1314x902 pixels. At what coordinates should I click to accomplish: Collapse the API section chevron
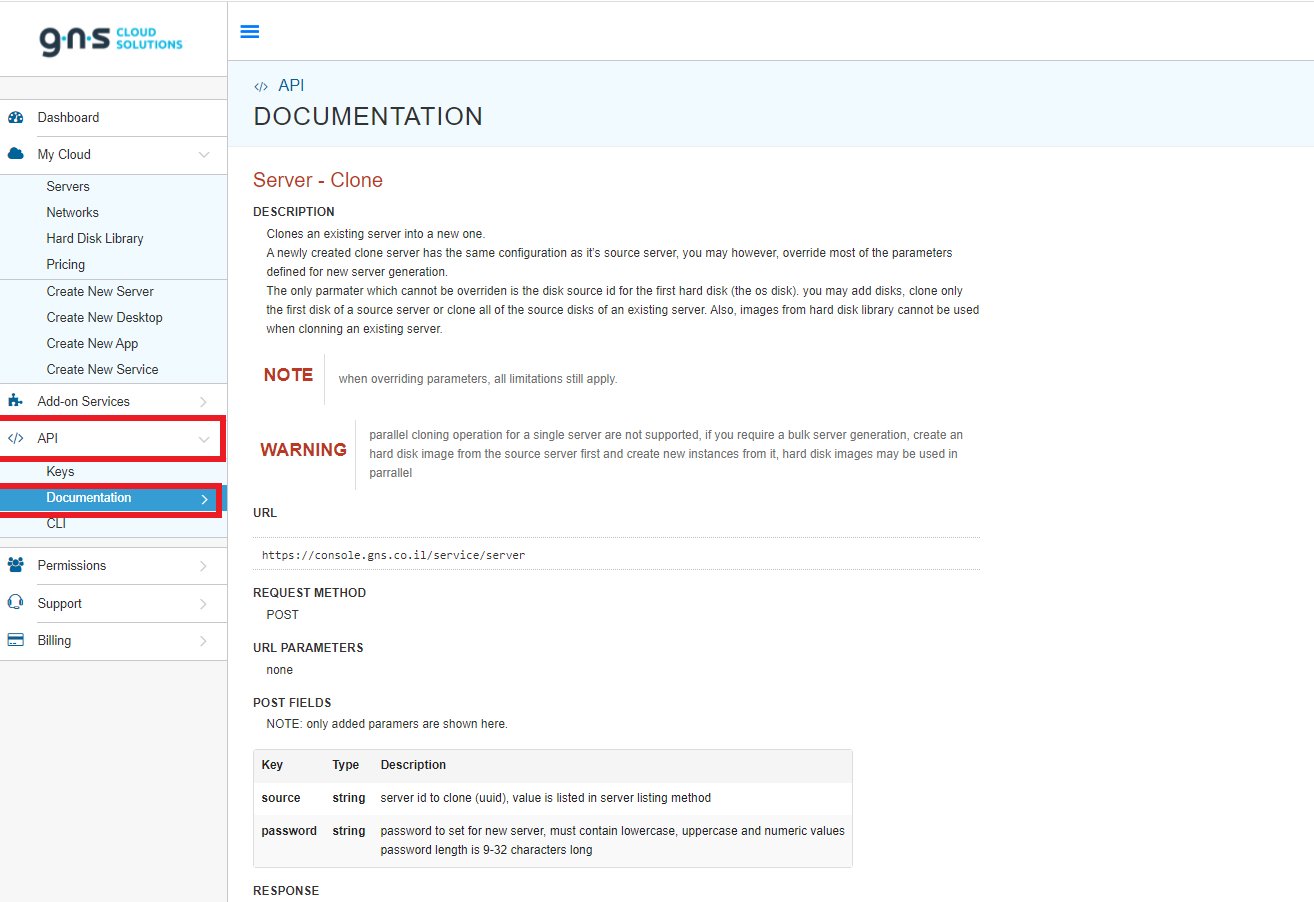pyautogui.click(x=204, y=439)
